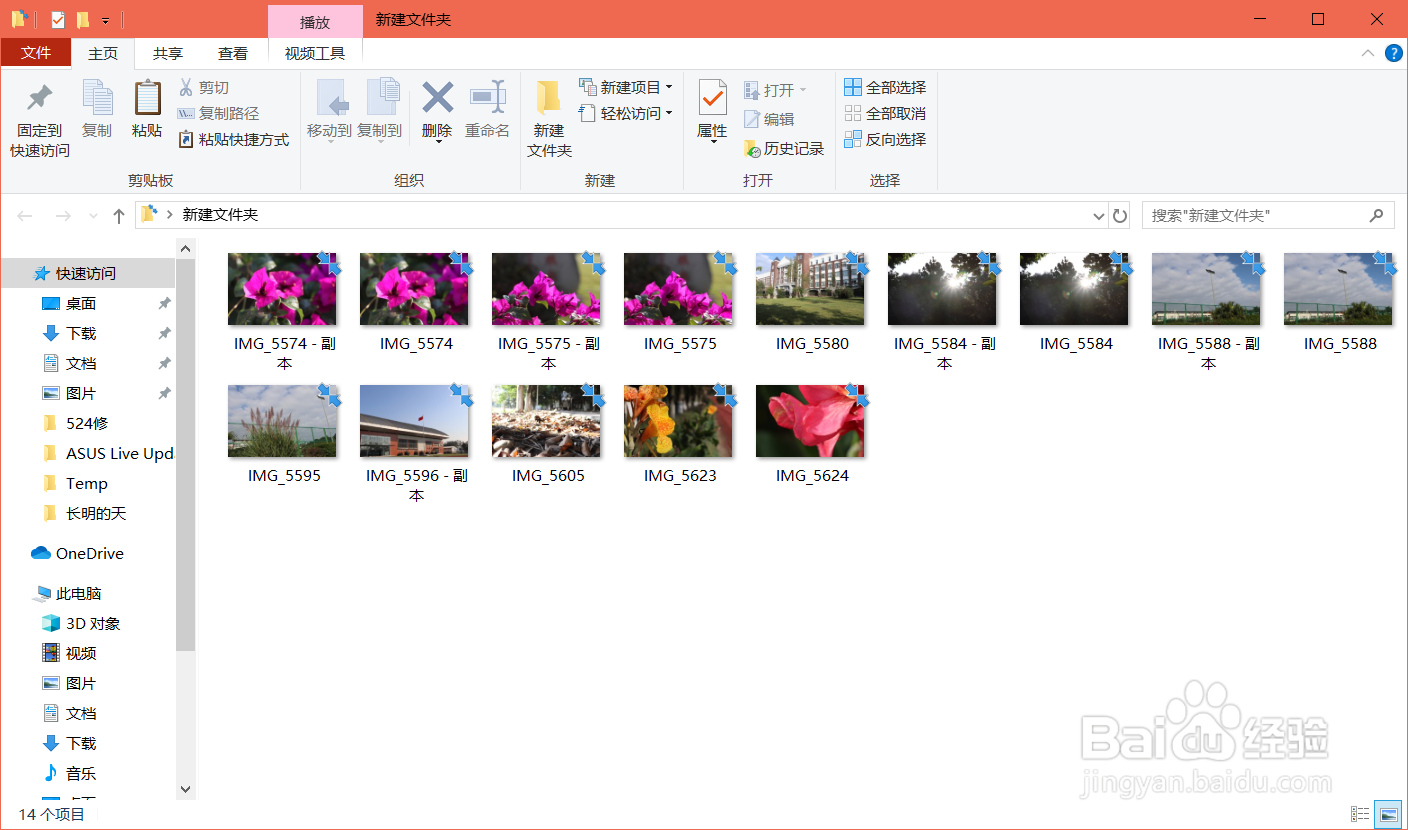Select IMG_5580 building thumbnail
This screenshot has width=1408, height=830.
coord(810,289)
